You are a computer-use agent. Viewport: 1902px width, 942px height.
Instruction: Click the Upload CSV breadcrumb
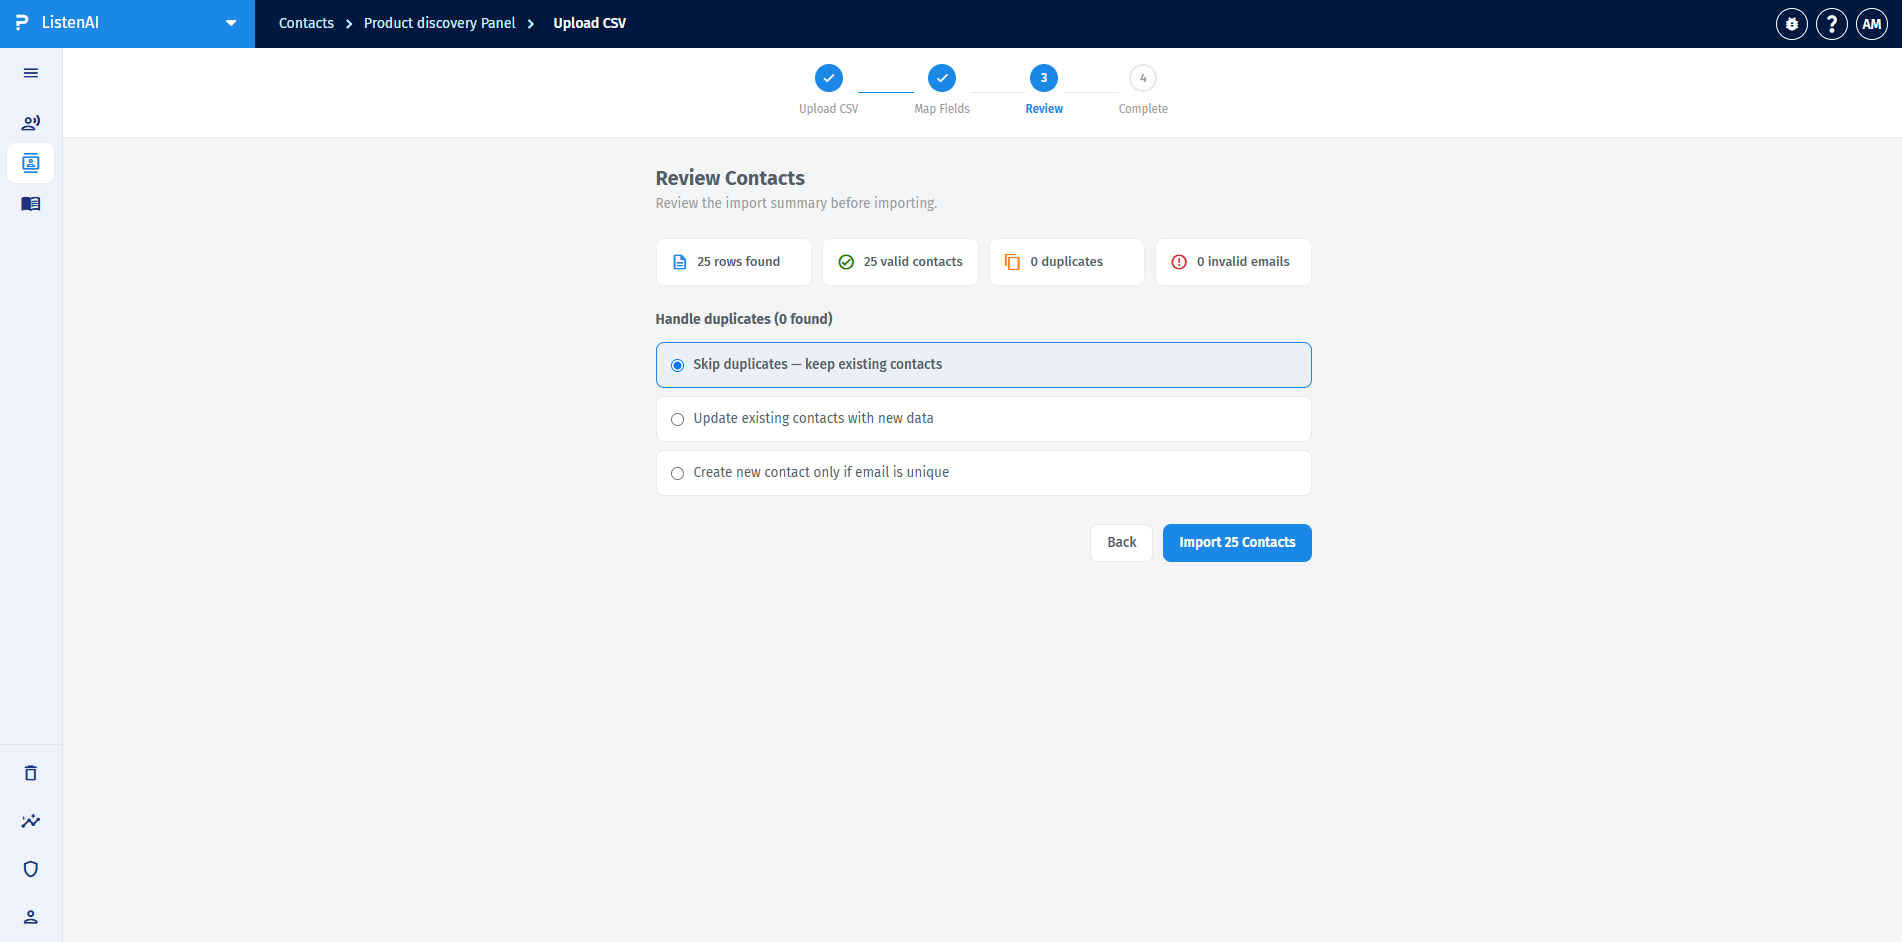(590, 23)
